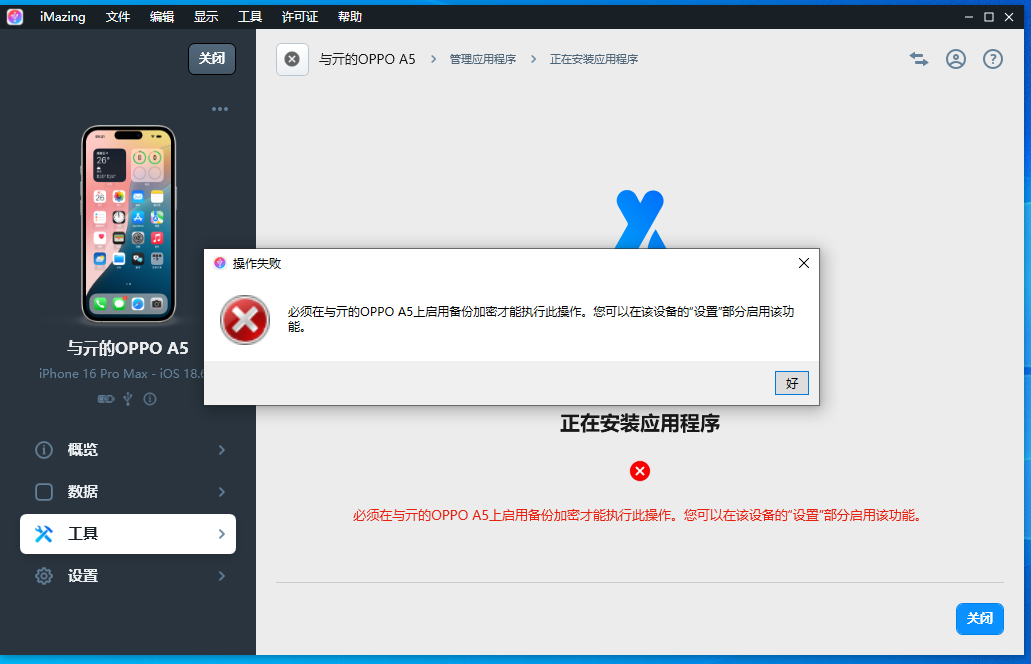Click 与亓的OPPO A5 breadcrumb
The width and height of the screenshot is (1031, 664).
tap(368, 59)
